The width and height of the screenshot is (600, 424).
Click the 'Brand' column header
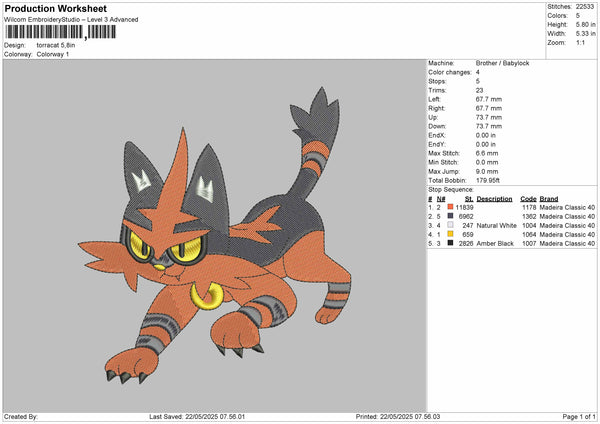point(549,199)
